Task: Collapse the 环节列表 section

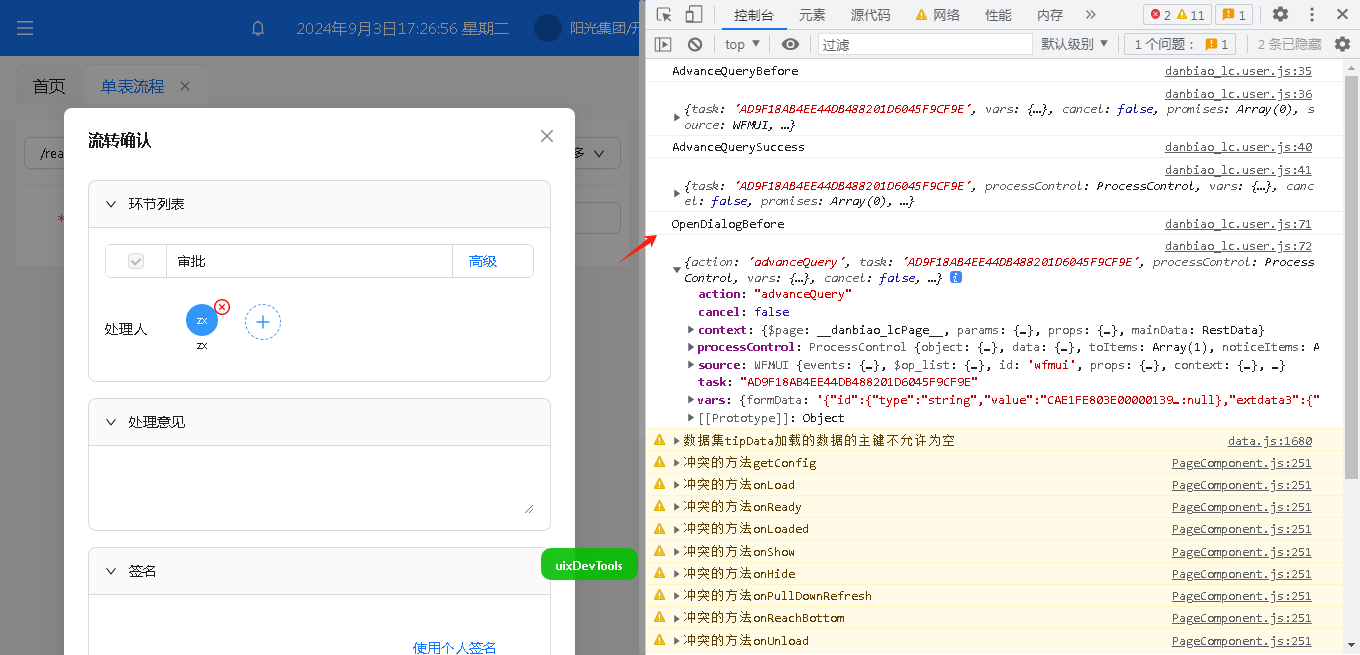Action: coord(111,204)
